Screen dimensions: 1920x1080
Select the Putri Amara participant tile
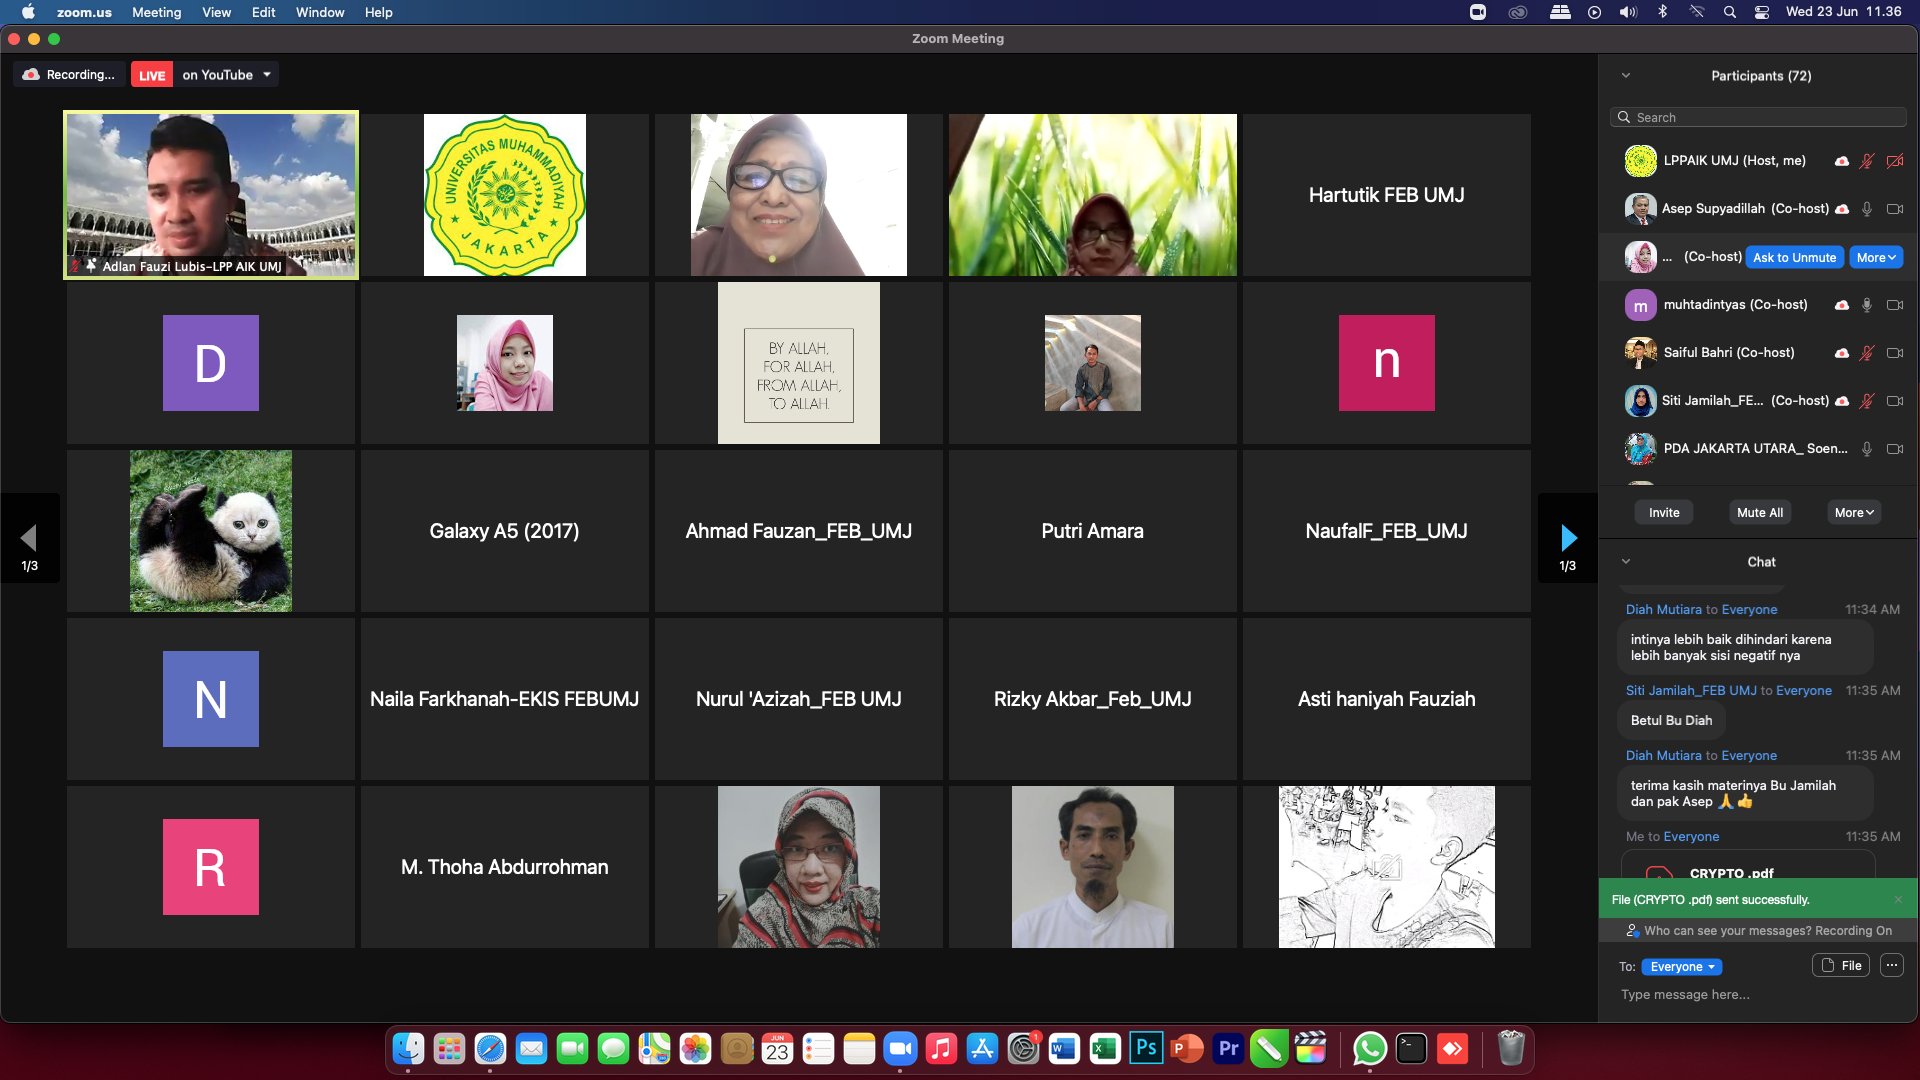coord(1093,531)
